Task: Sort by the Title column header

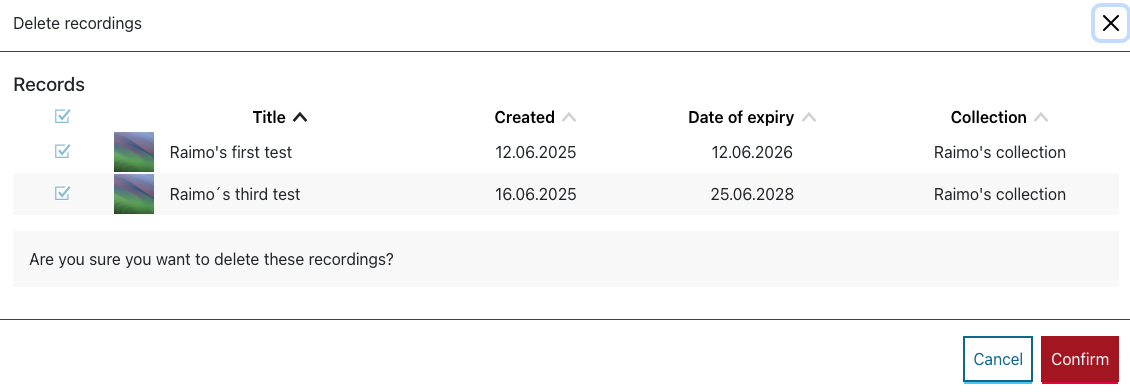Action: (269, 117)
